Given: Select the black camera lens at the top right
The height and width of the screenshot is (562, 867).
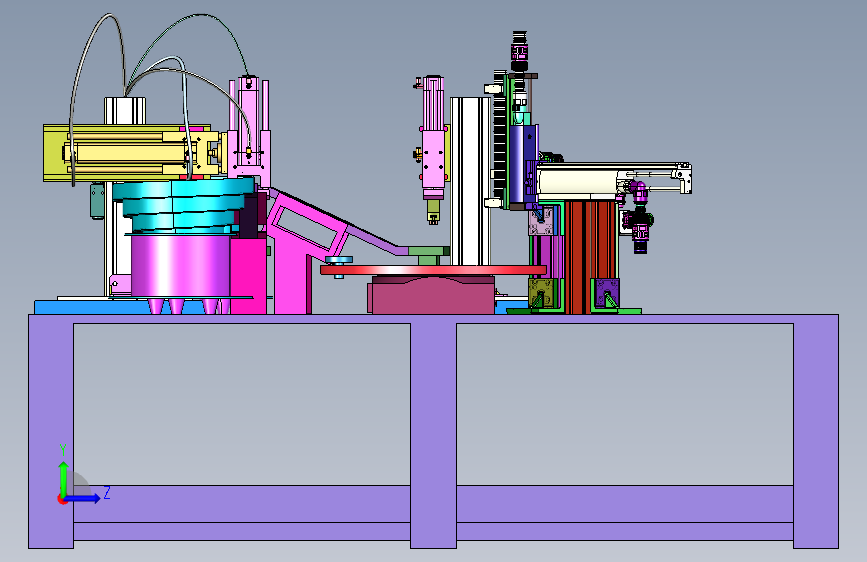Looking at the screenshot, I should click(x=519, y=51).
